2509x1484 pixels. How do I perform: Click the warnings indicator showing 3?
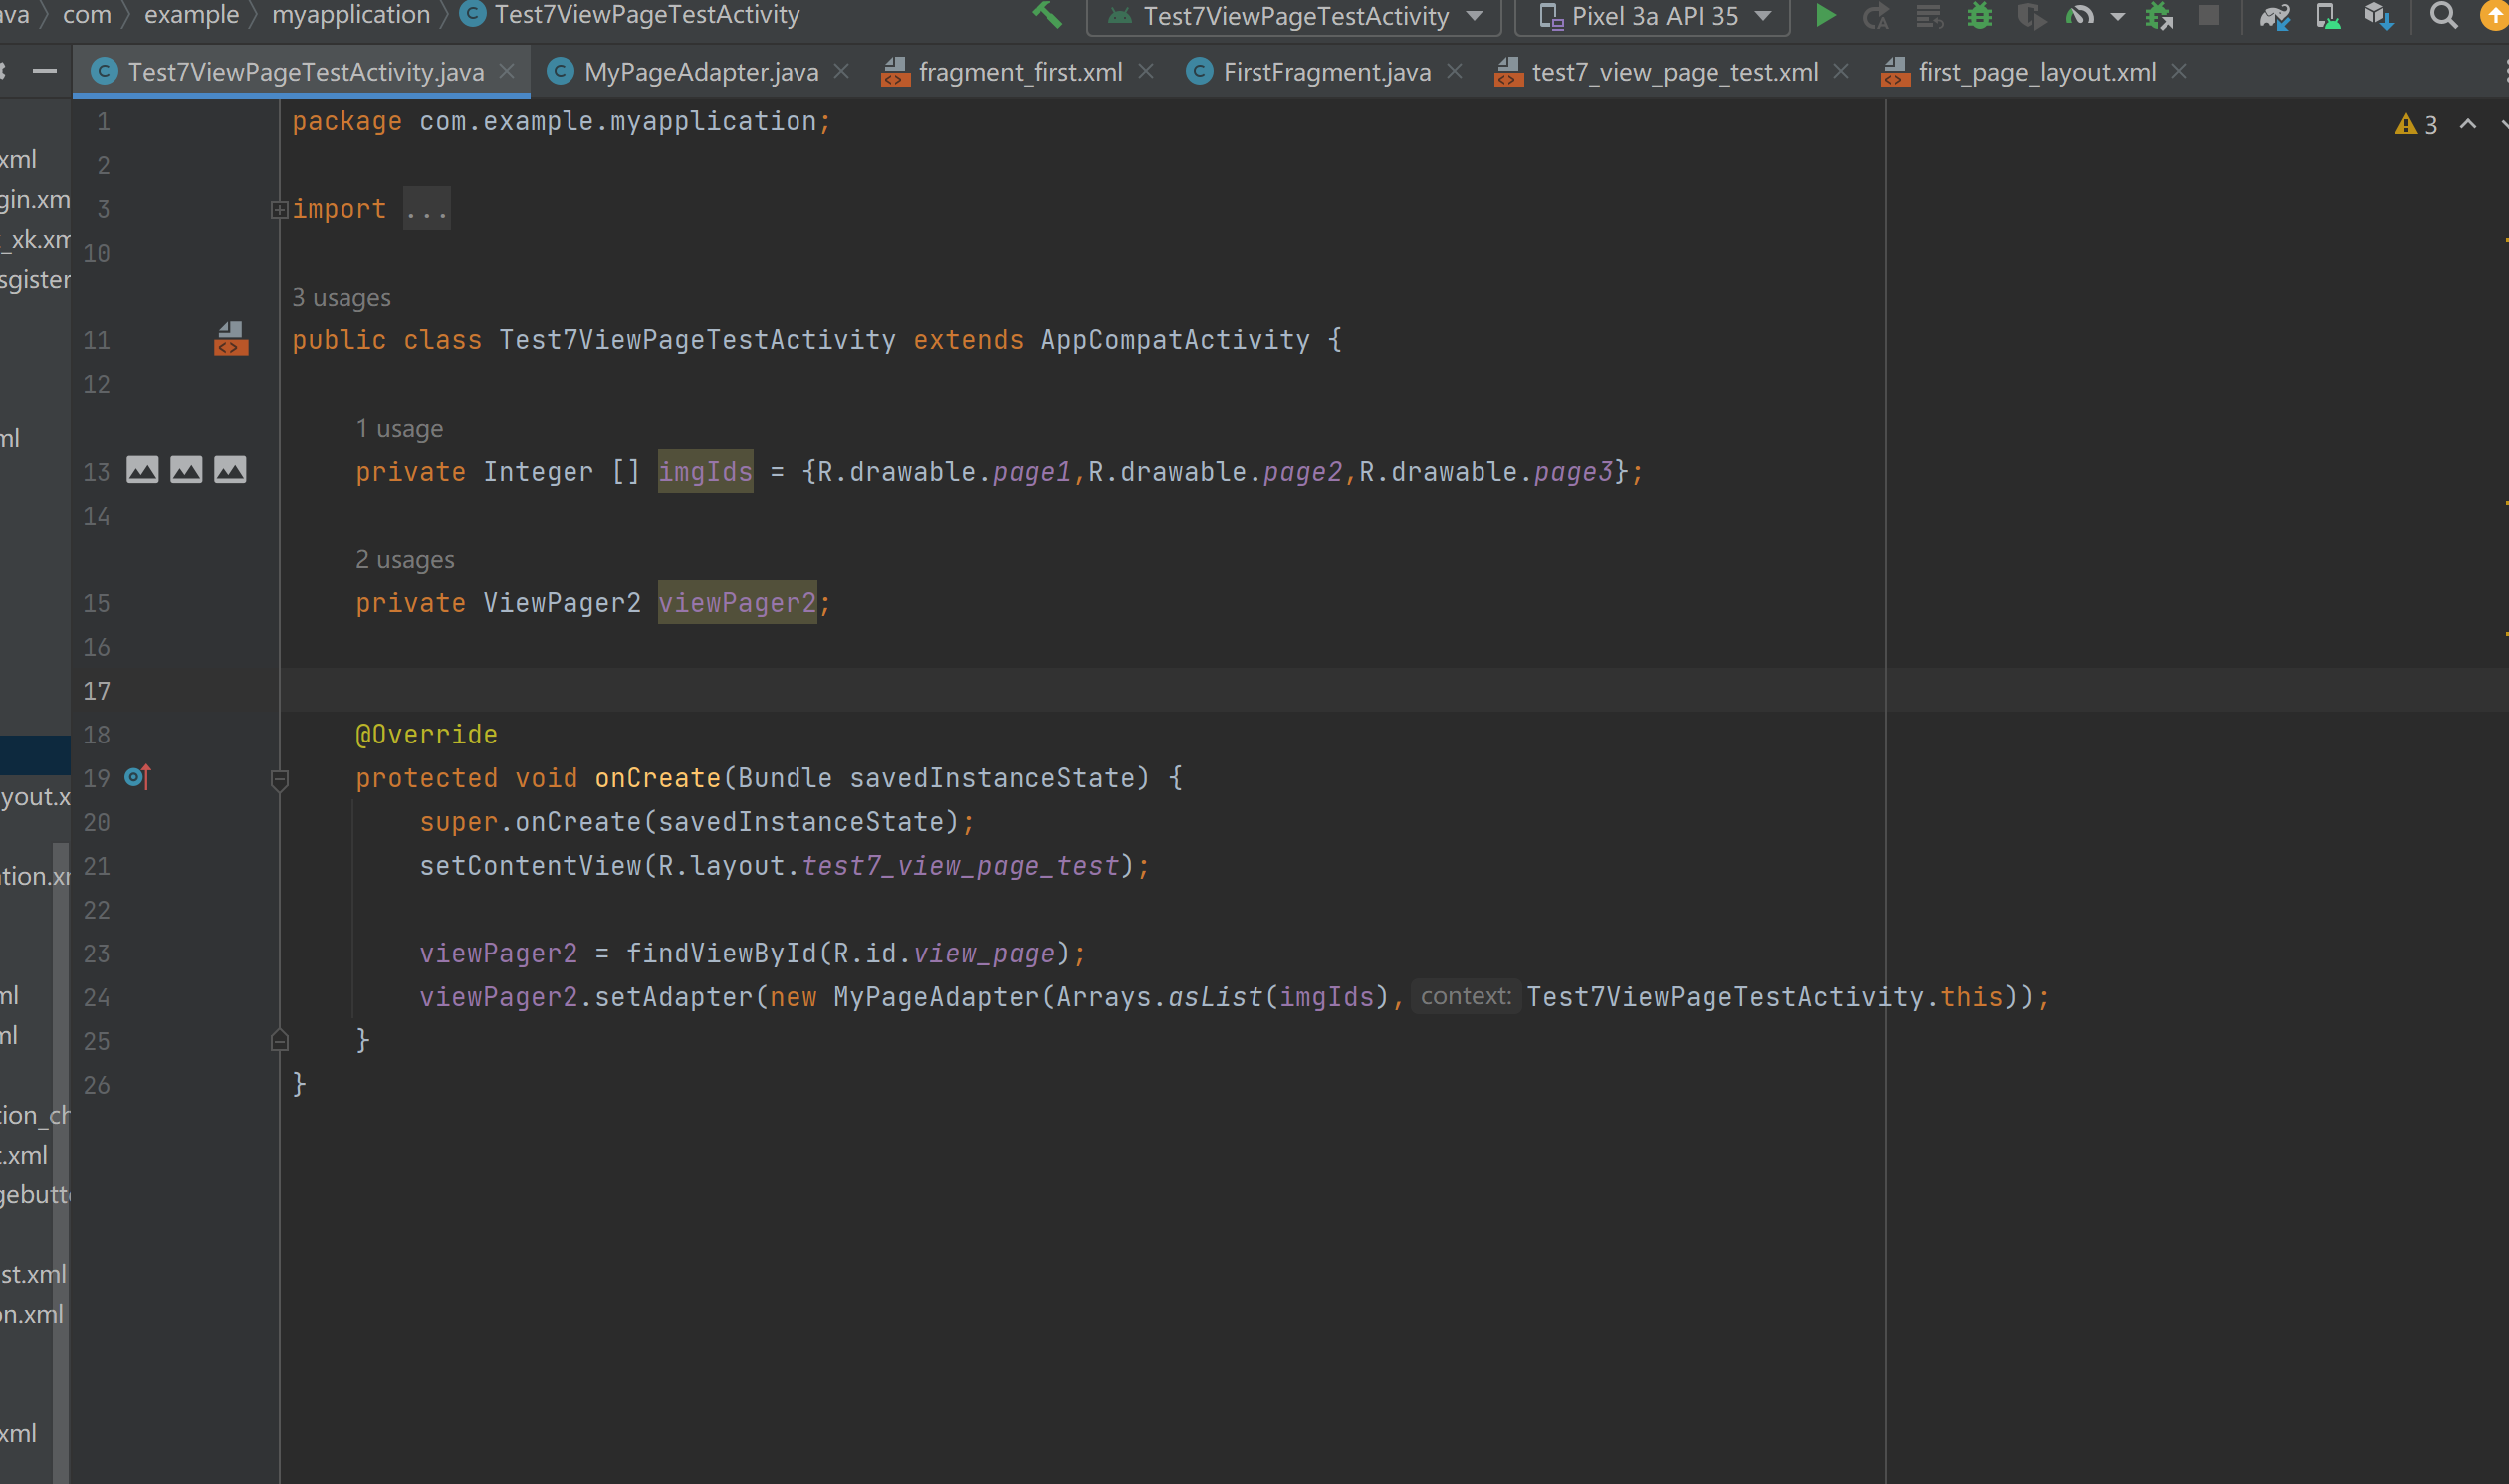2416,125
